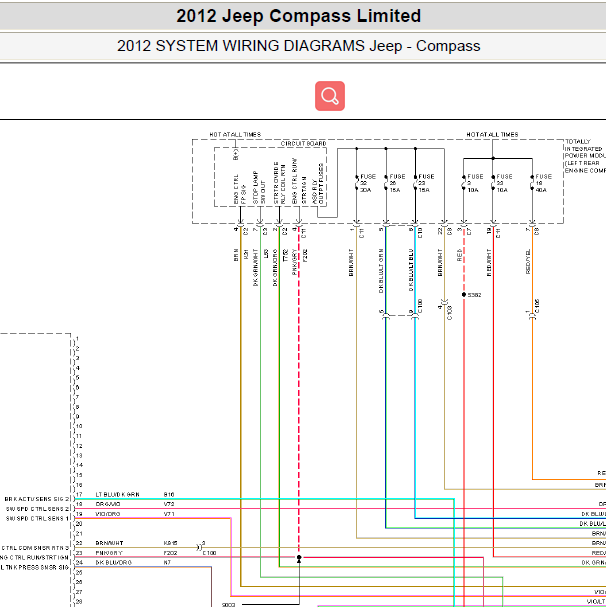Click the "F202" code on pin 23 row
606x607 pixels.
coord(170,553)
